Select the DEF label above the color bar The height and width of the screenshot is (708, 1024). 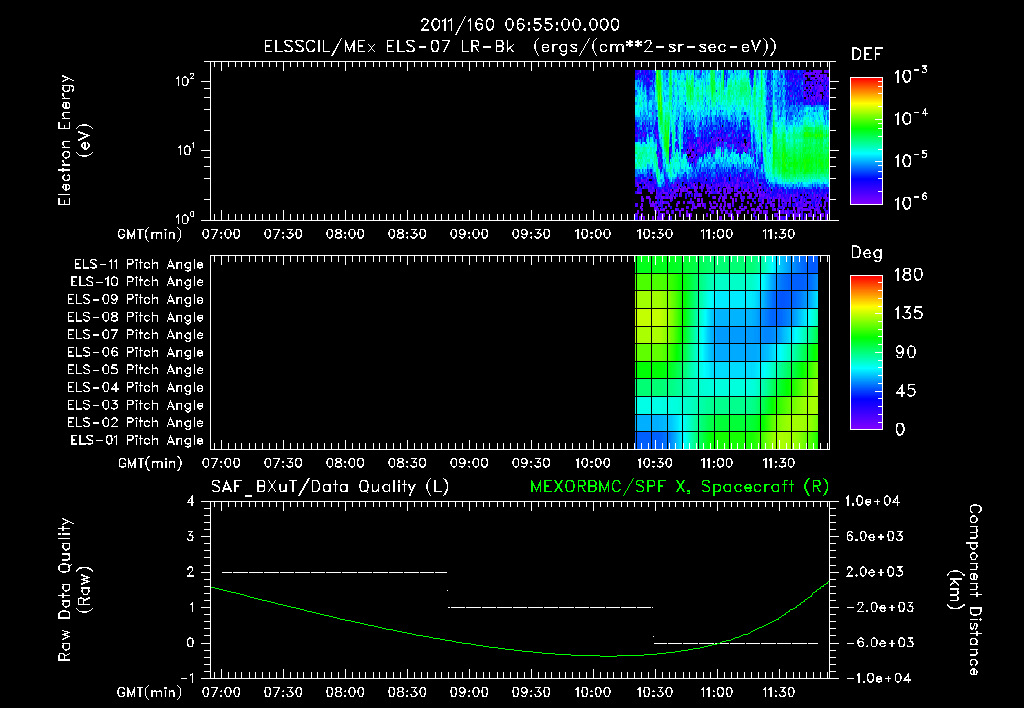[x=867, y=54]
